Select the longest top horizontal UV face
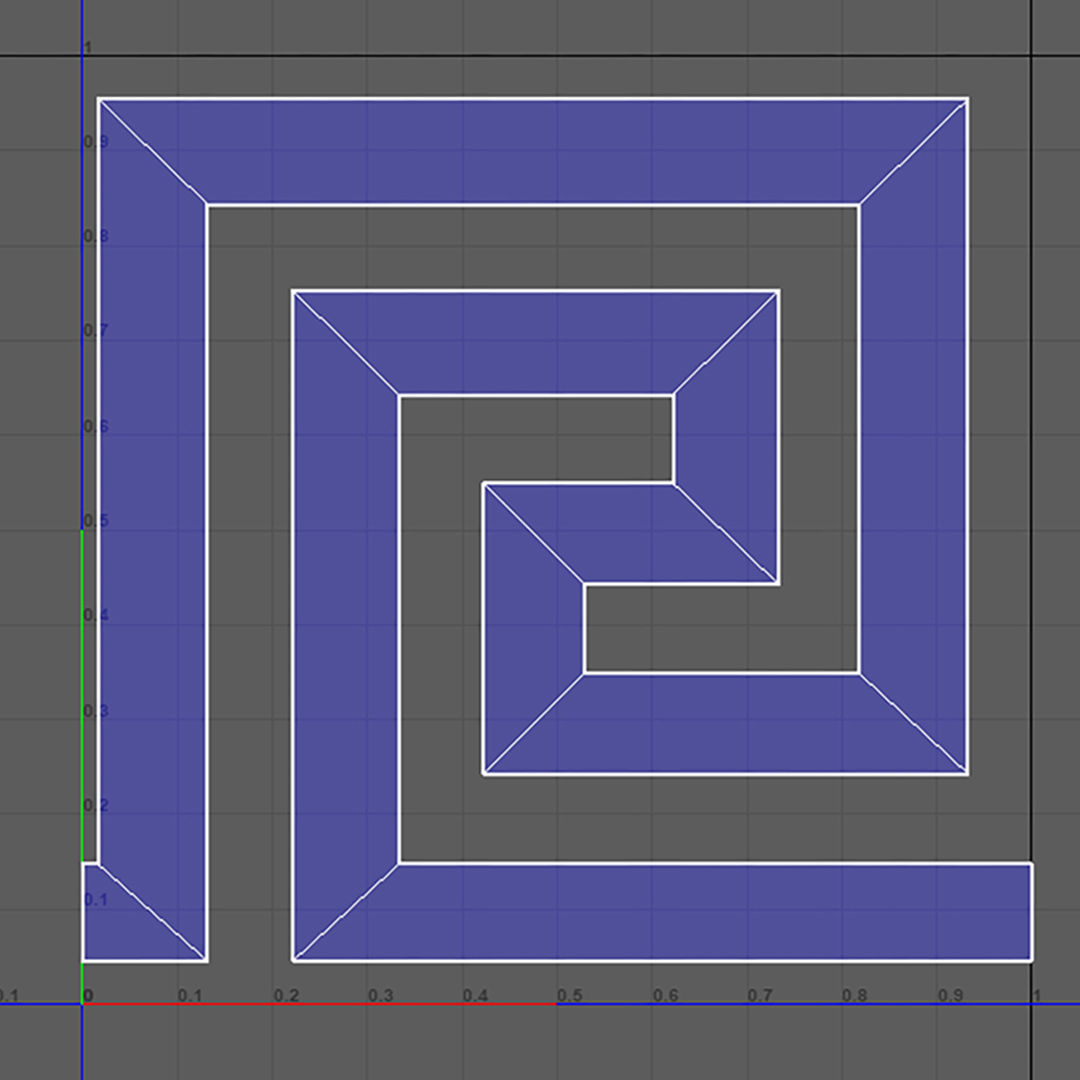Viewport: 1080px width, 1080px height. [534, 152]
